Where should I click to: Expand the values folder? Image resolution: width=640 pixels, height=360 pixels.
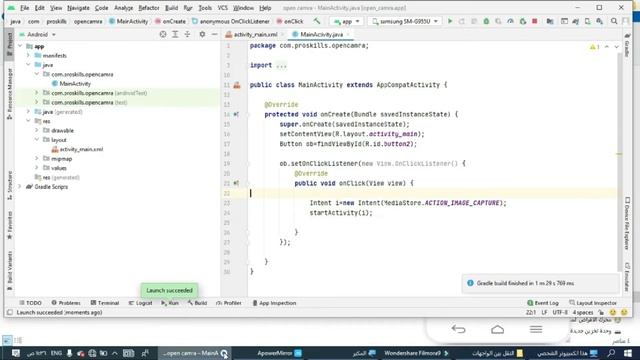coord(36,168)
